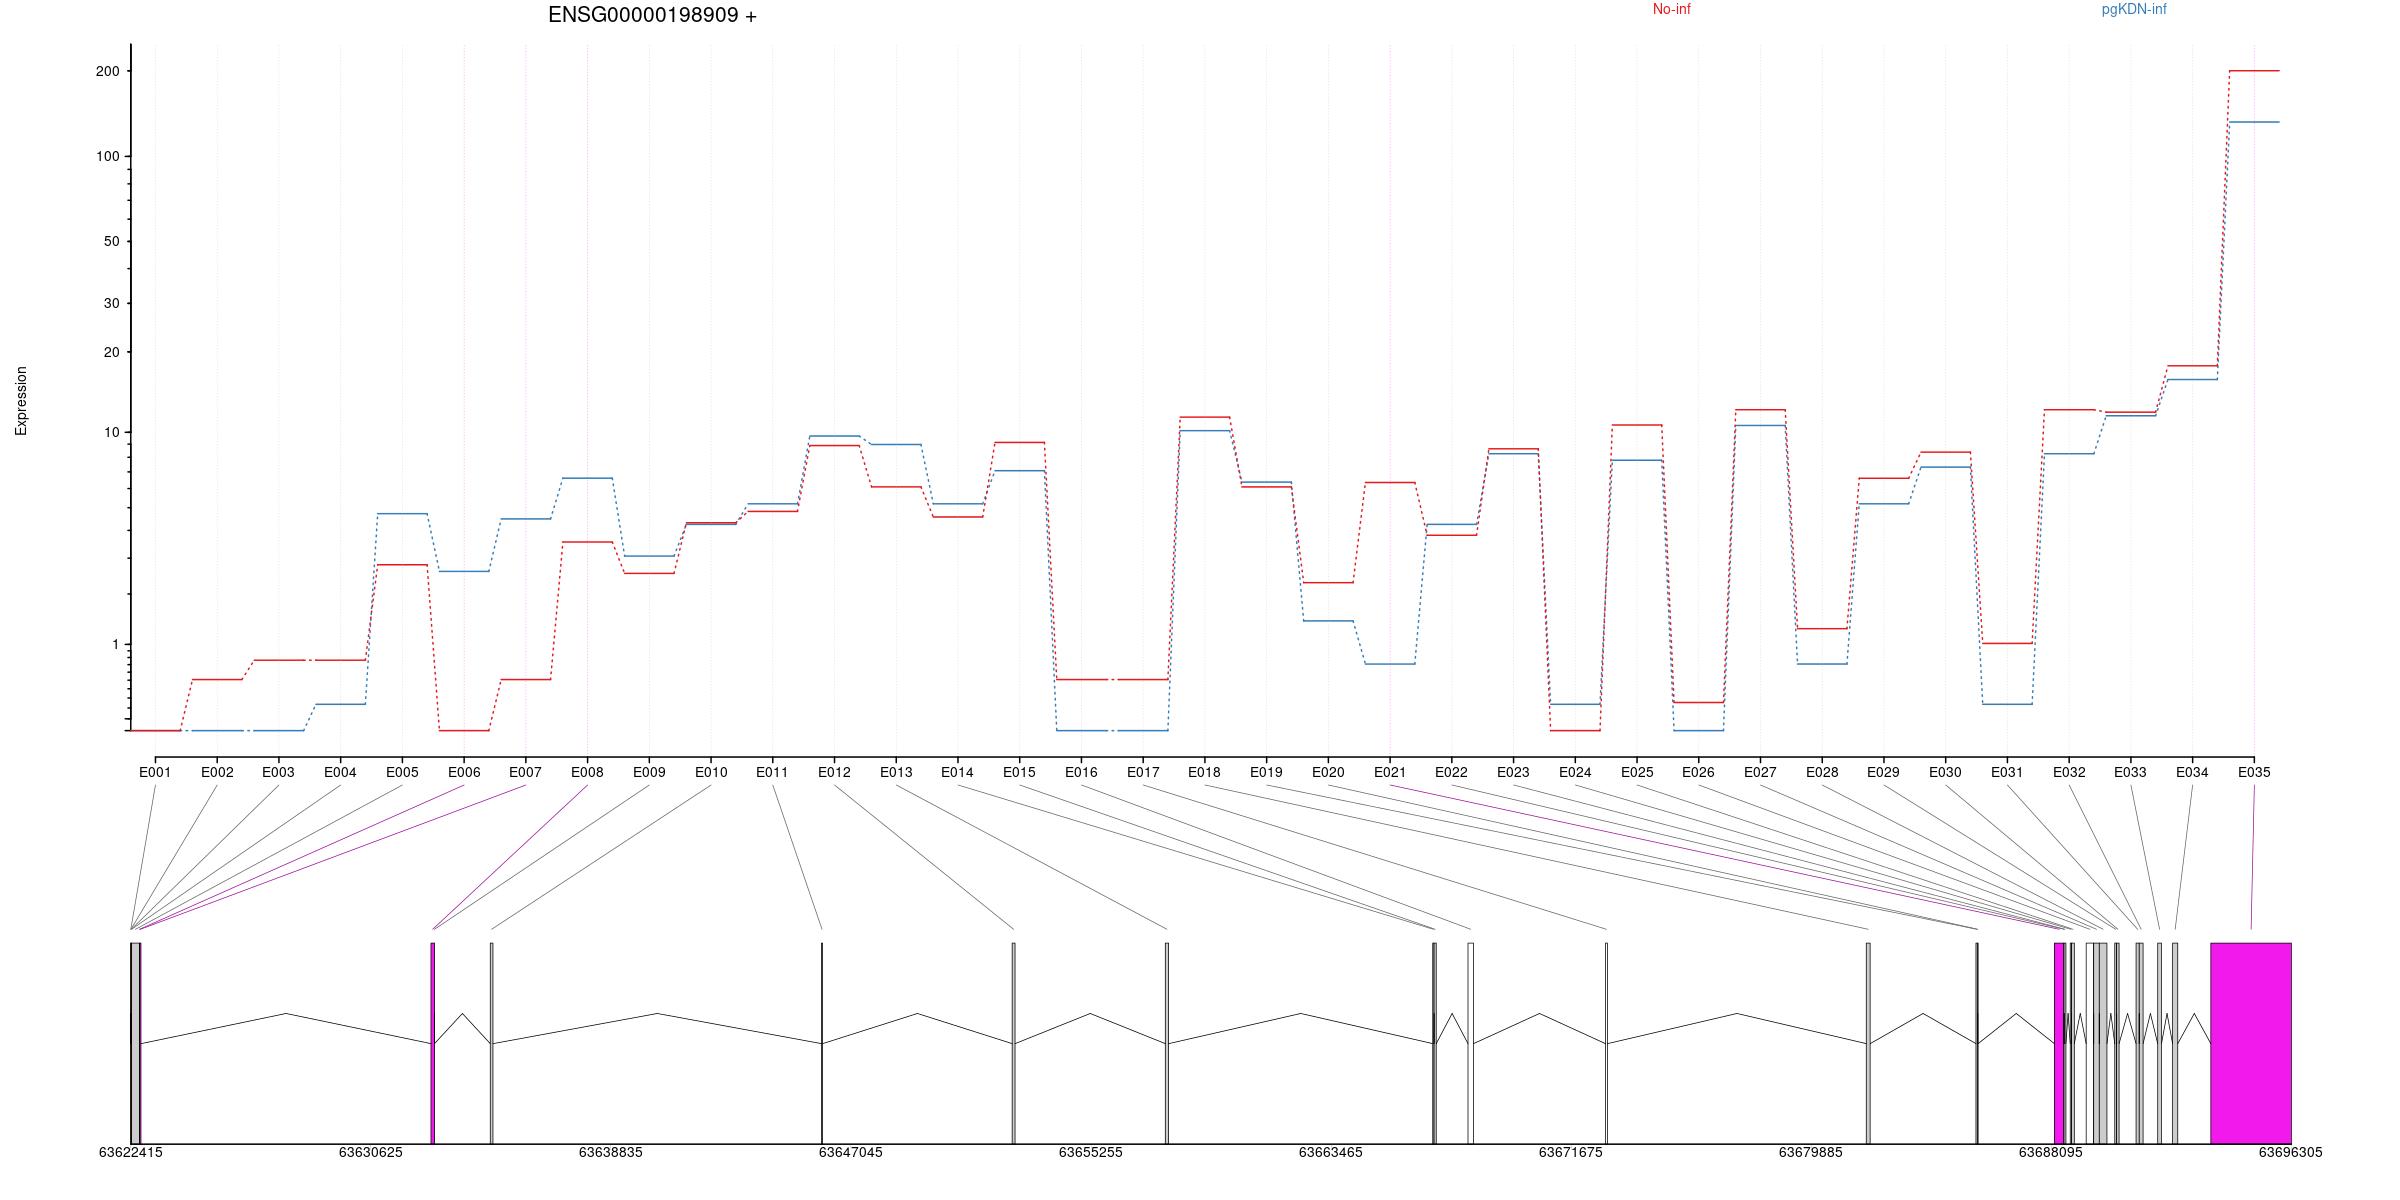Select the E035 exon axis label

(x=2253, y=773)
